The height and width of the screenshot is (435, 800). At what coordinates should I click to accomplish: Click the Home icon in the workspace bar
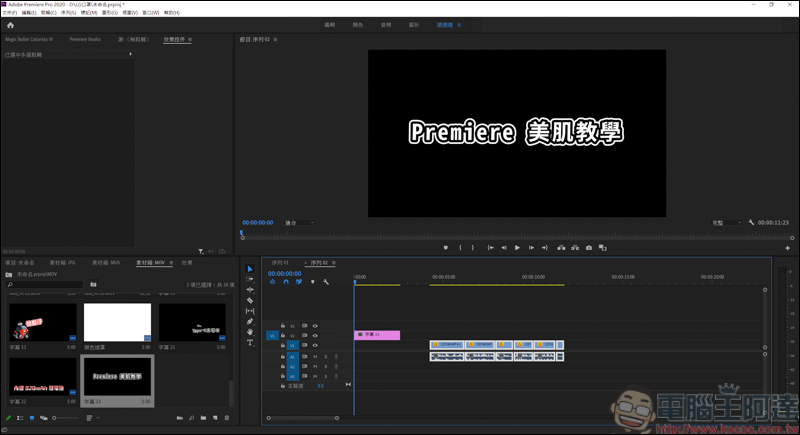click(x=11, y=24)
